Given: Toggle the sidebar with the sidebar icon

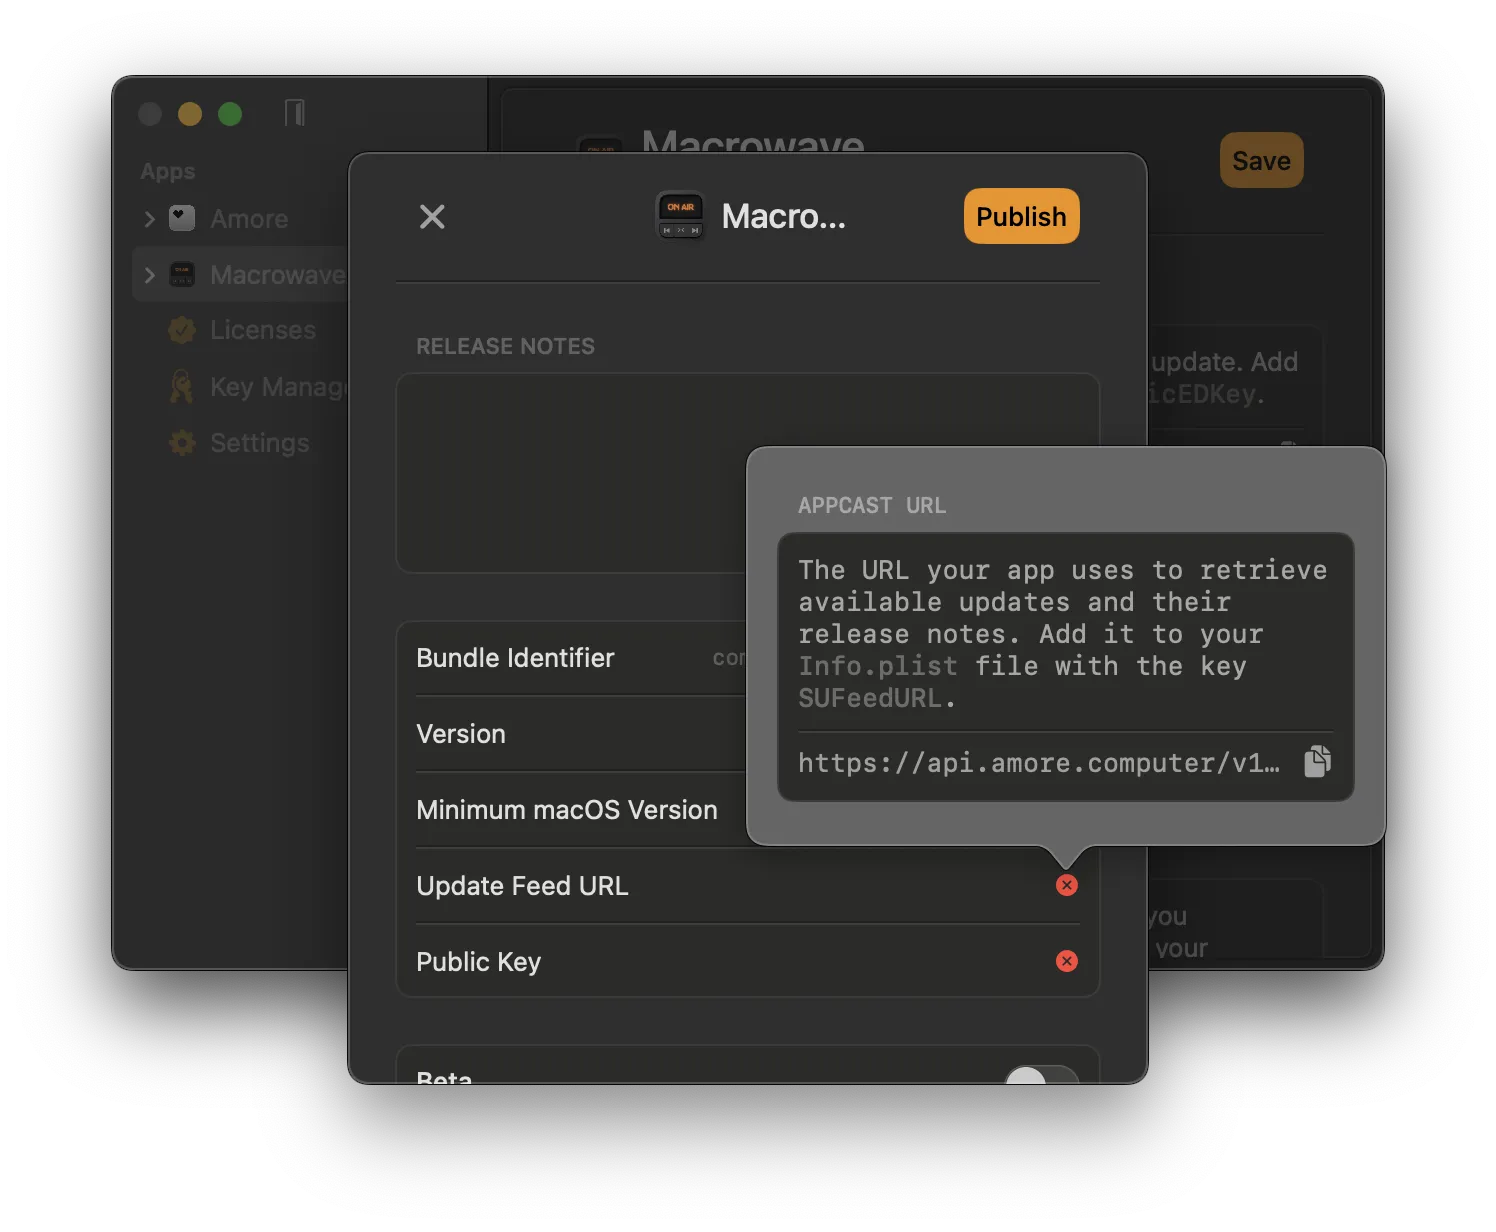Looking at the screenshot, I should point(293,113).
